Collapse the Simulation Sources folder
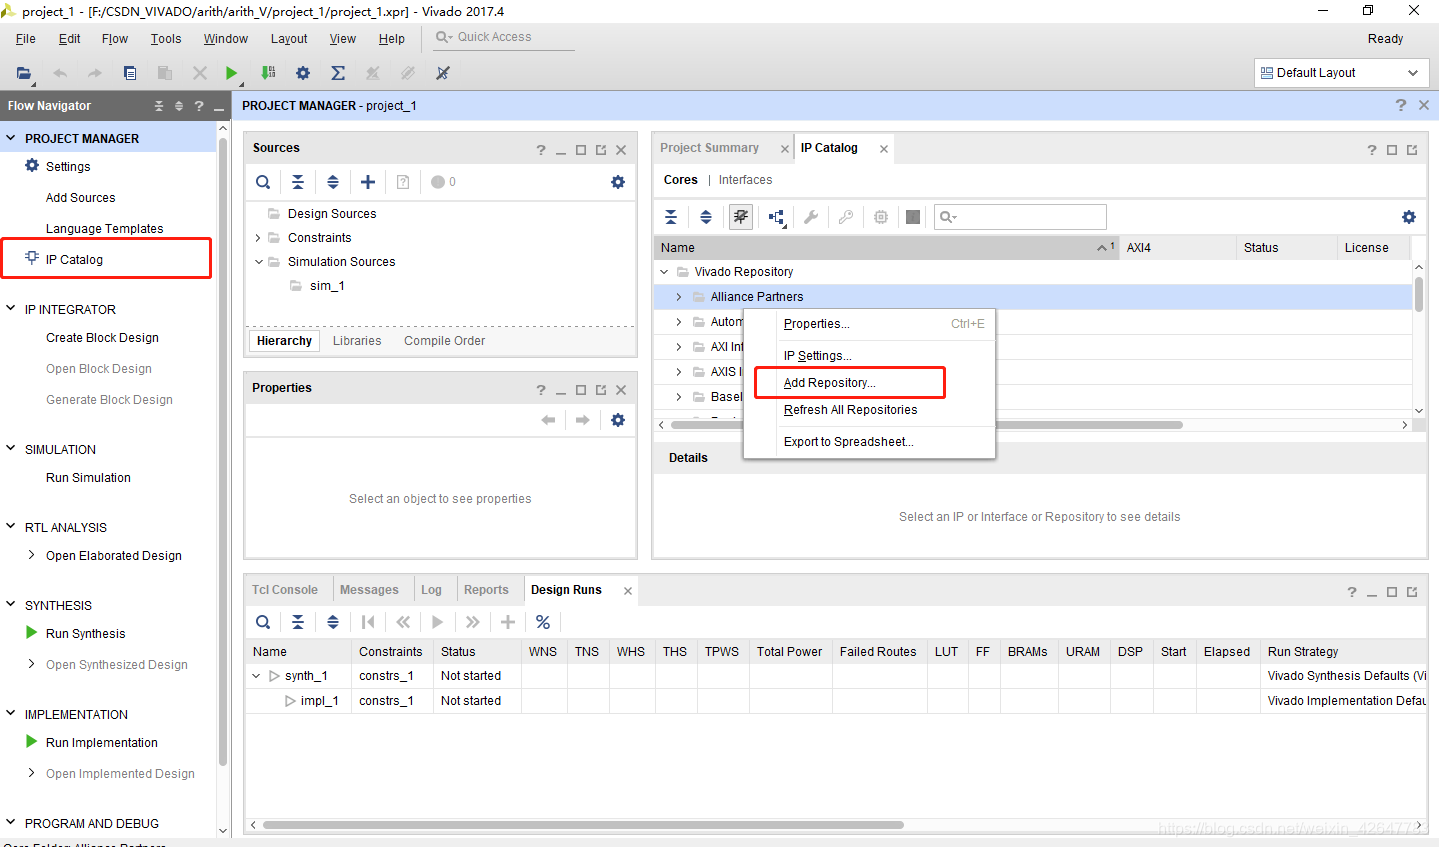The width and height of the screenshot is (1439, 847). coord(258,262)
